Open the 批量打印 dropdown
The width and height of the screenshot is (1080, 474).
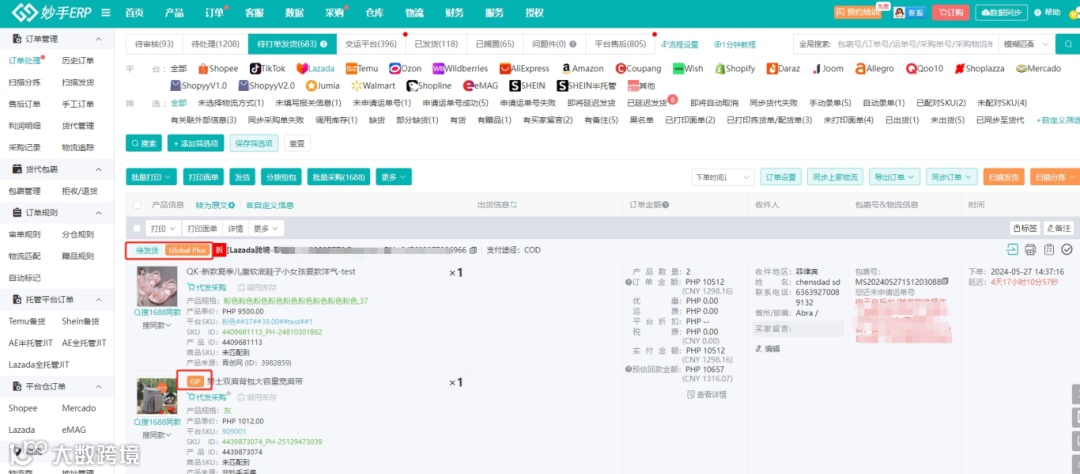pos(152,177)
